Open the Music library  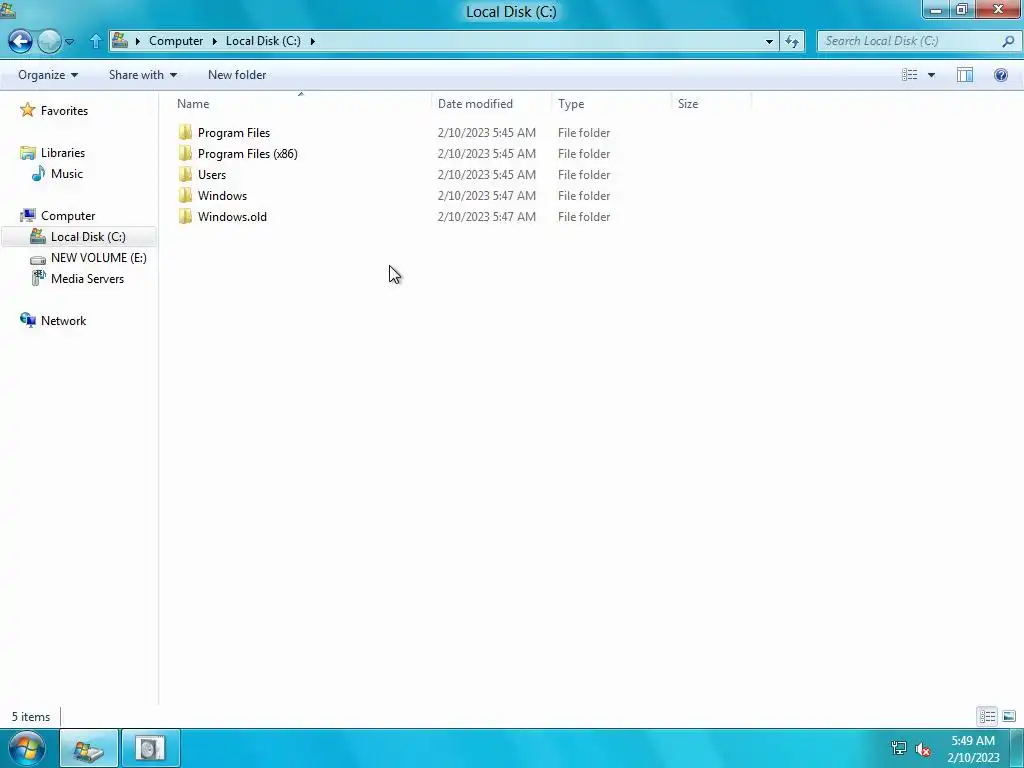click(x=67, y=174)
